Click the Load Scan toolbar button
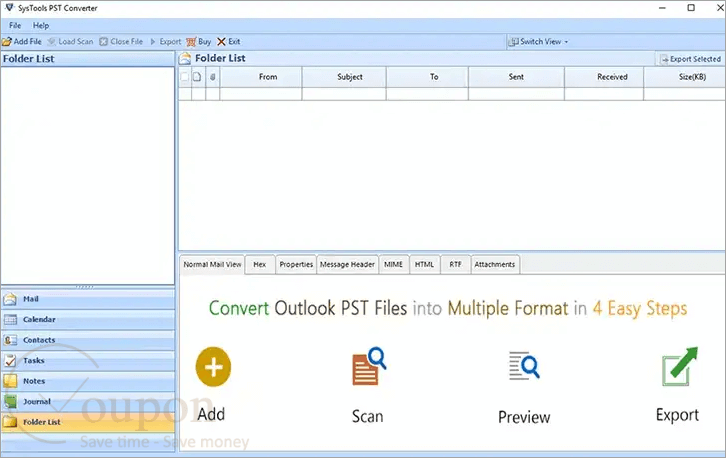Viewport: 726px width, 458px height. [x=70, y=42]
